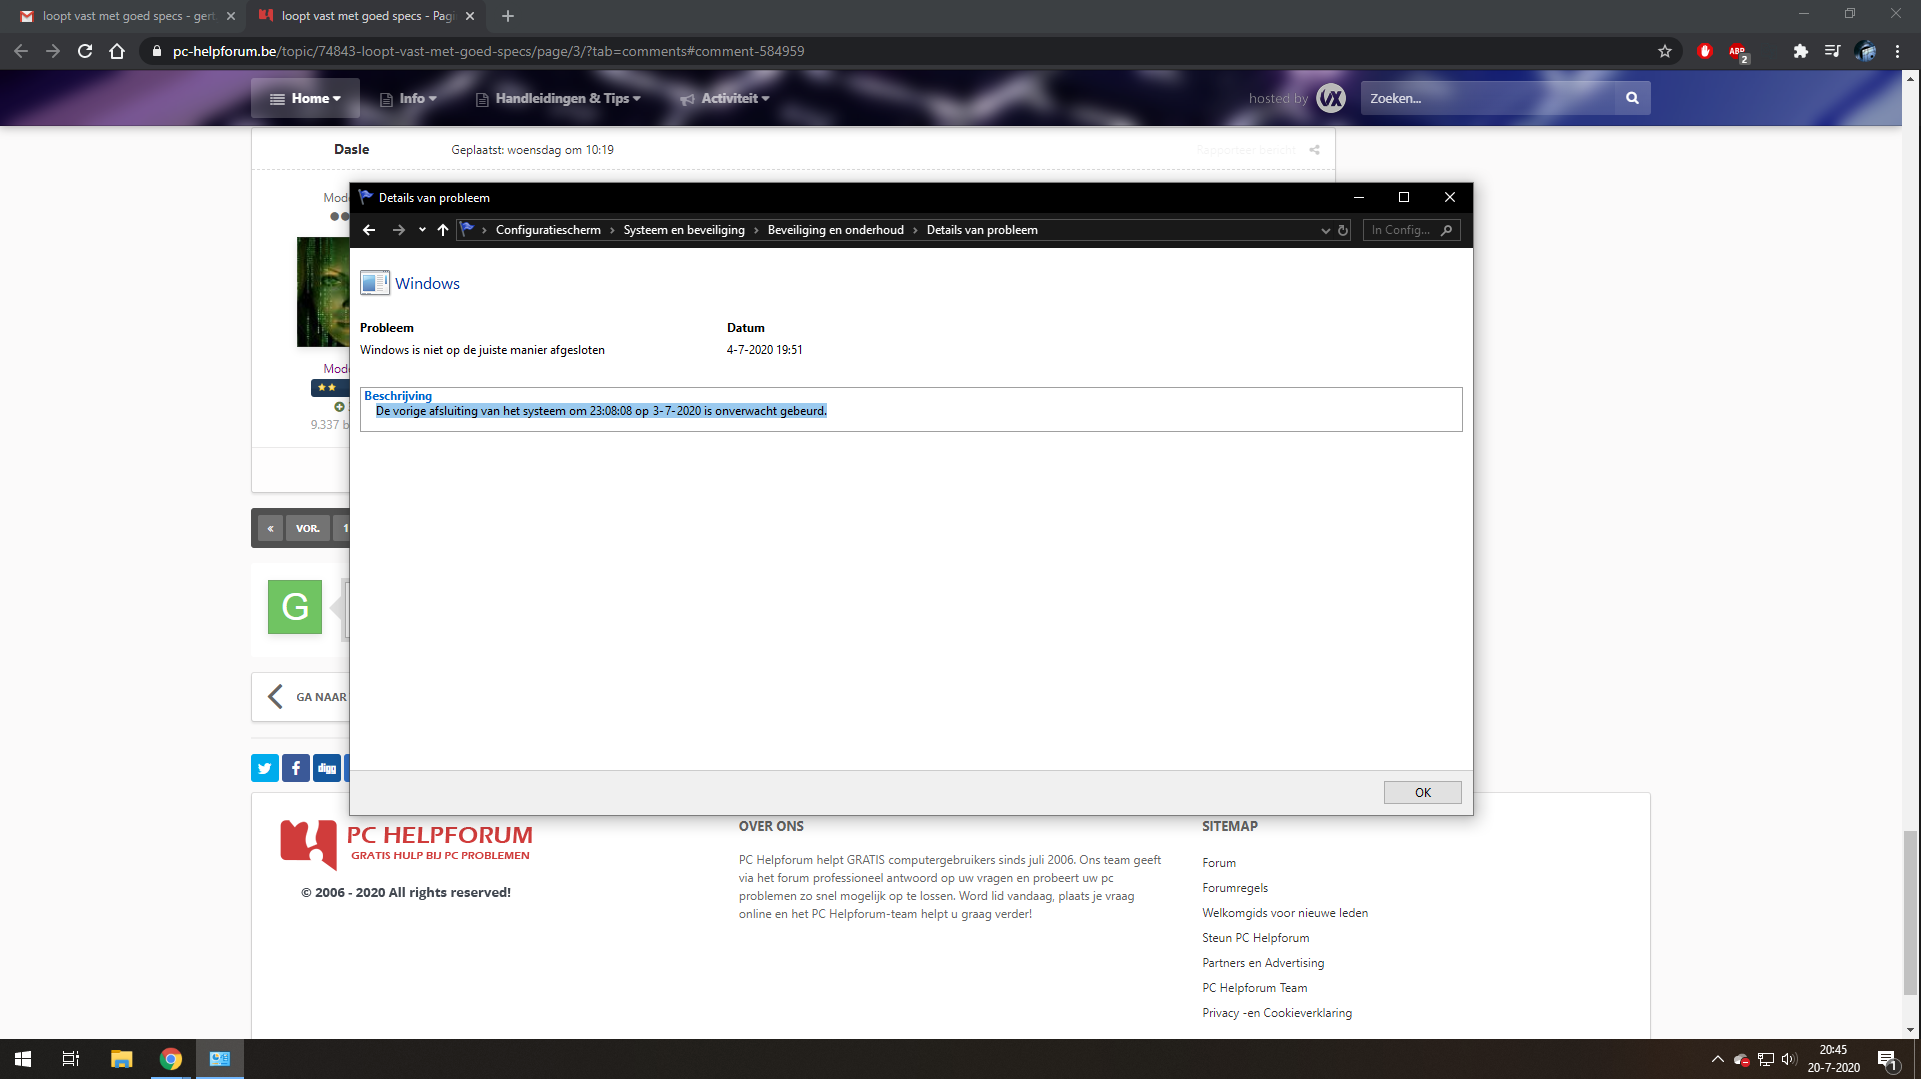
Task: Switch to the first loopt vast browser tab
Action: click(127, 16)
